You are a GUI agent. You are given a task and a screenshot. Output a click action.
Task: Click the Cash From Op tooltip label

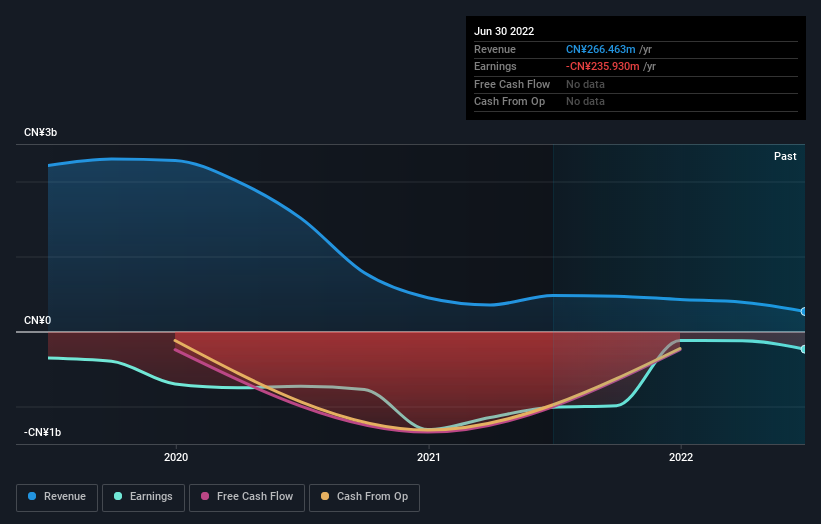509,102
